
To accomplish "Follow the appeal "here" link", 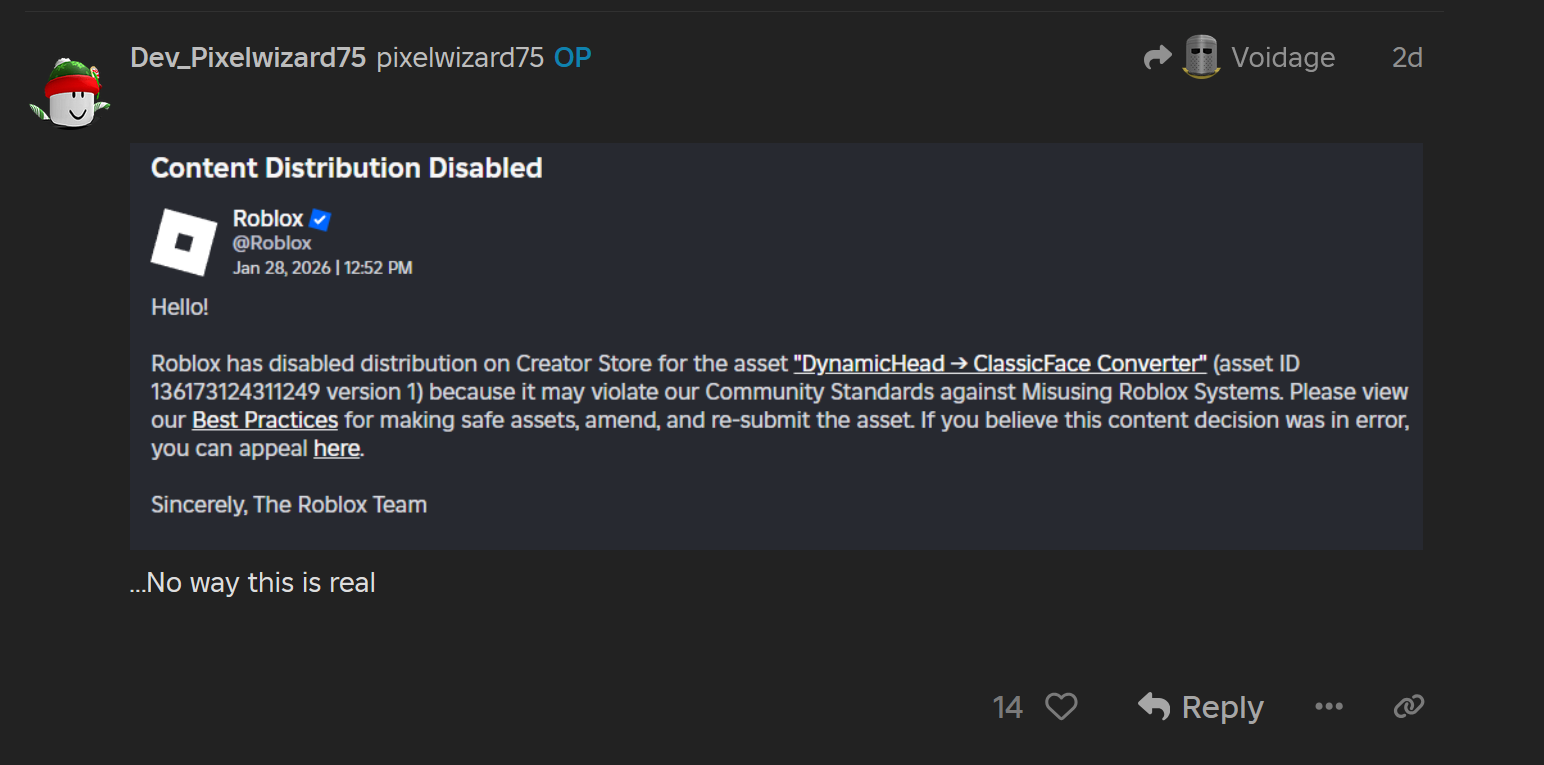I will coord(336,449).
